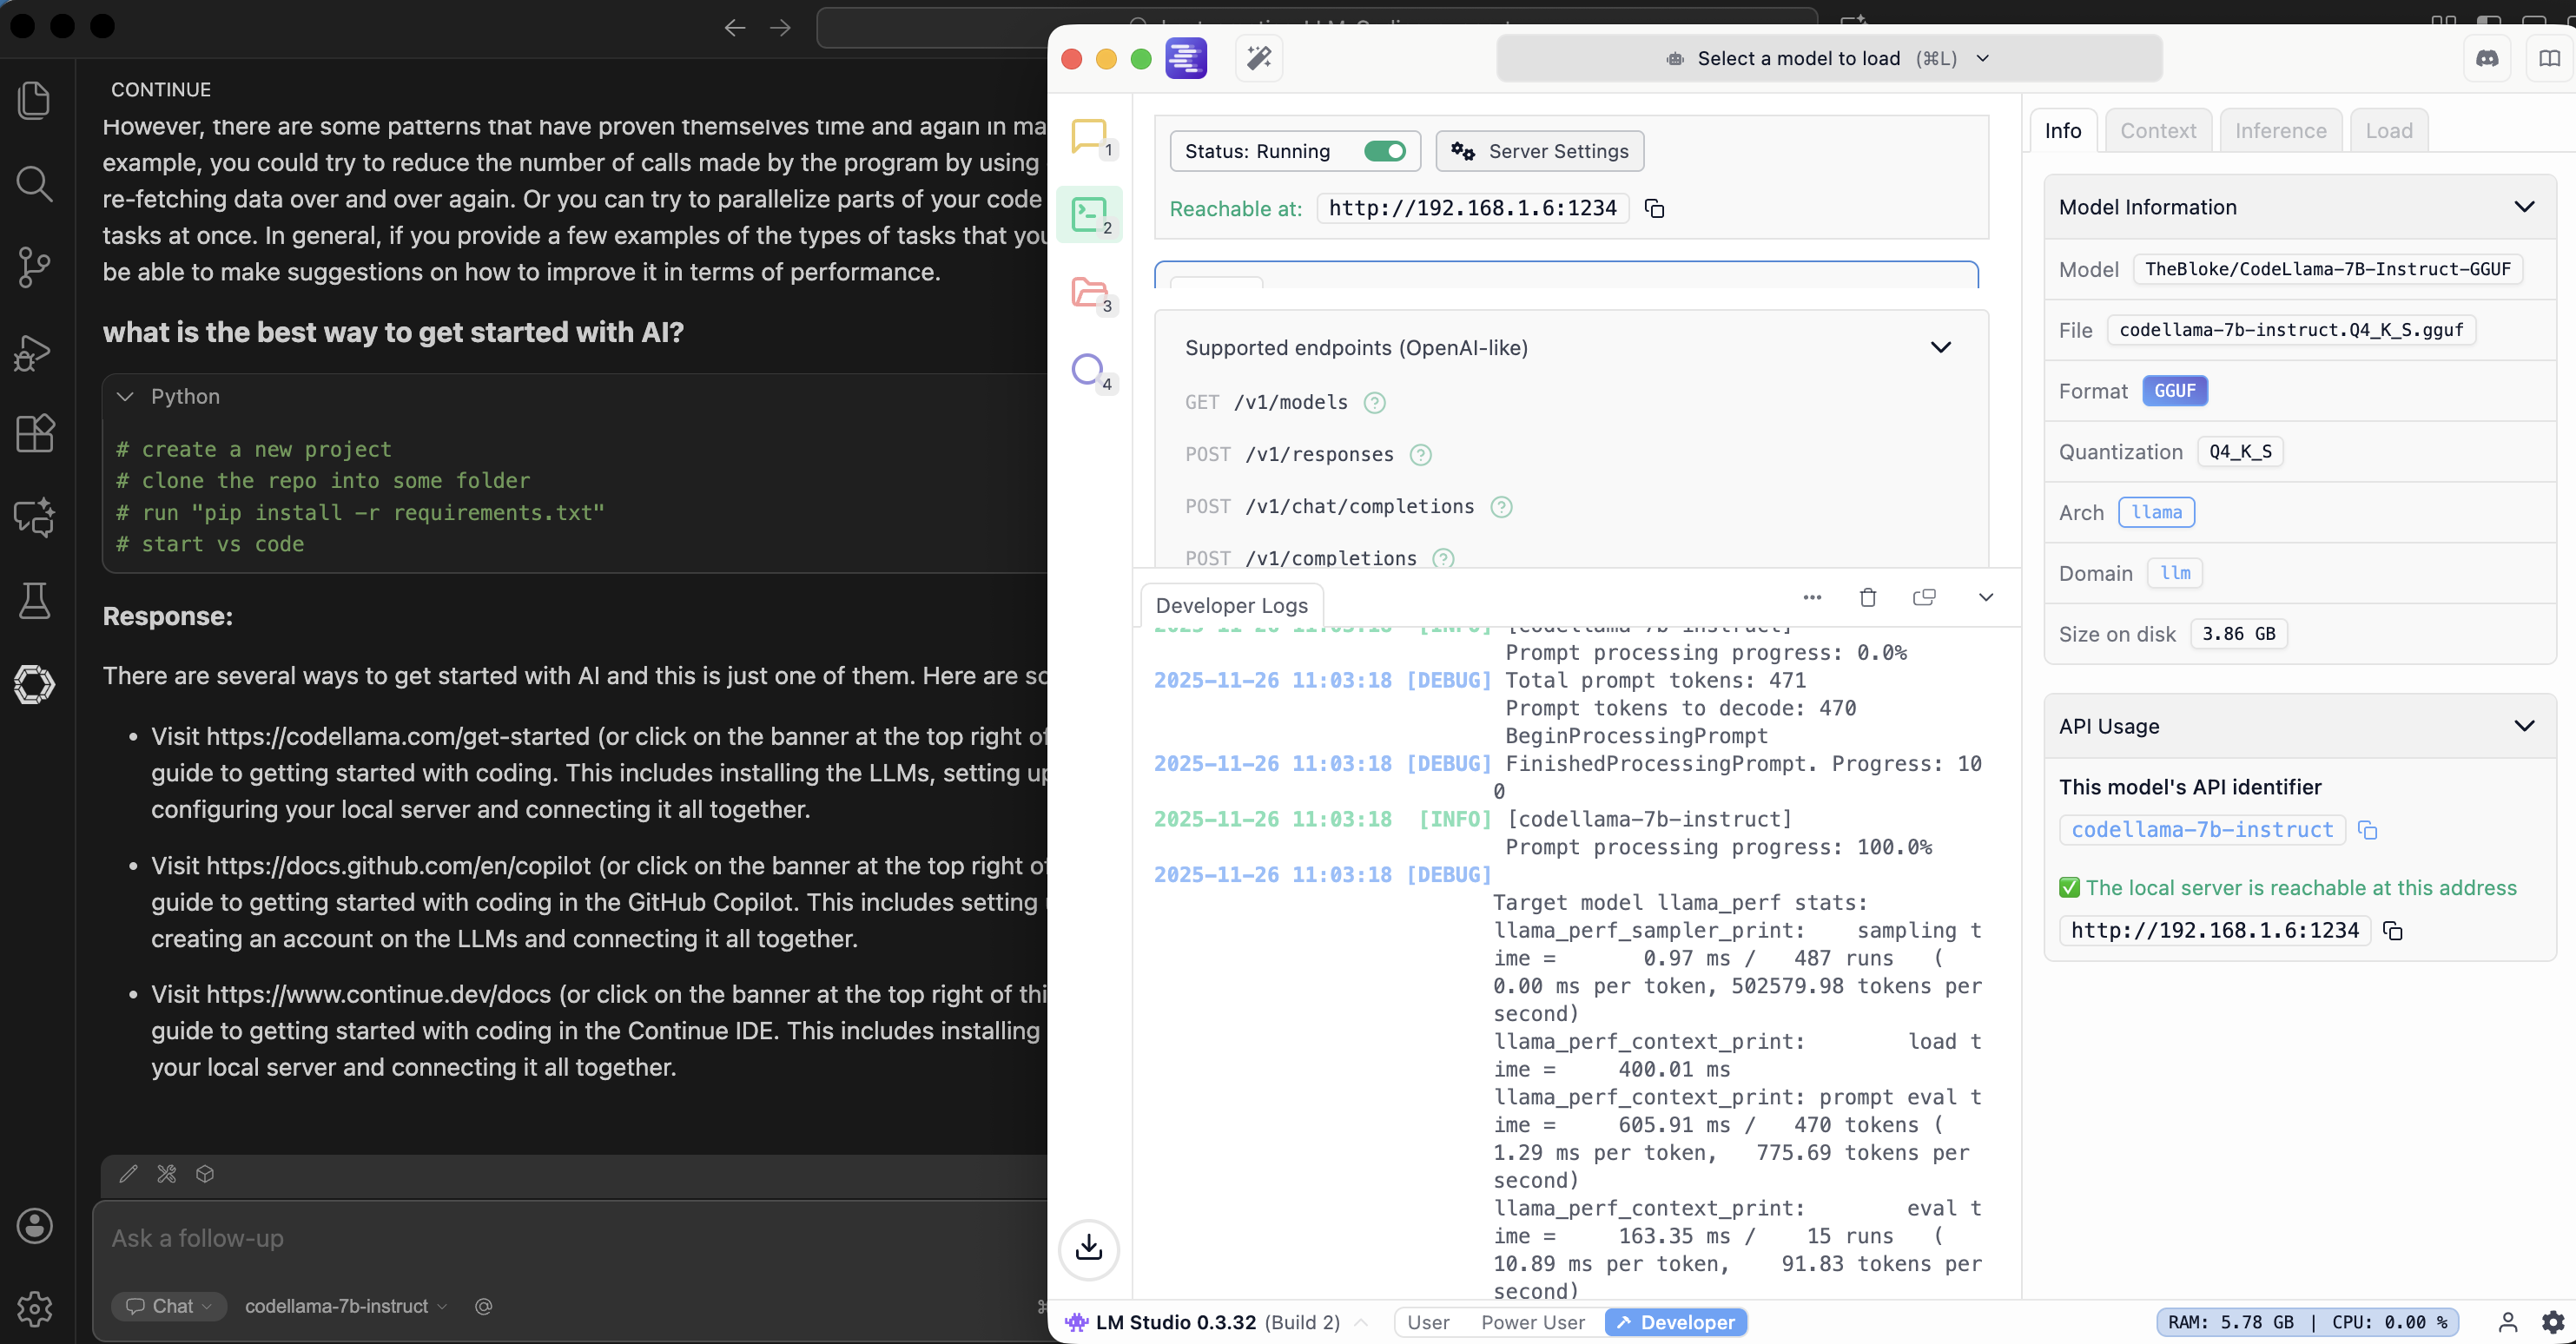Switch to the Inference tab
Image resolution: width=2576 pixels, height=1344 pixels.
pyautogui.click(x=2280, y=131)
